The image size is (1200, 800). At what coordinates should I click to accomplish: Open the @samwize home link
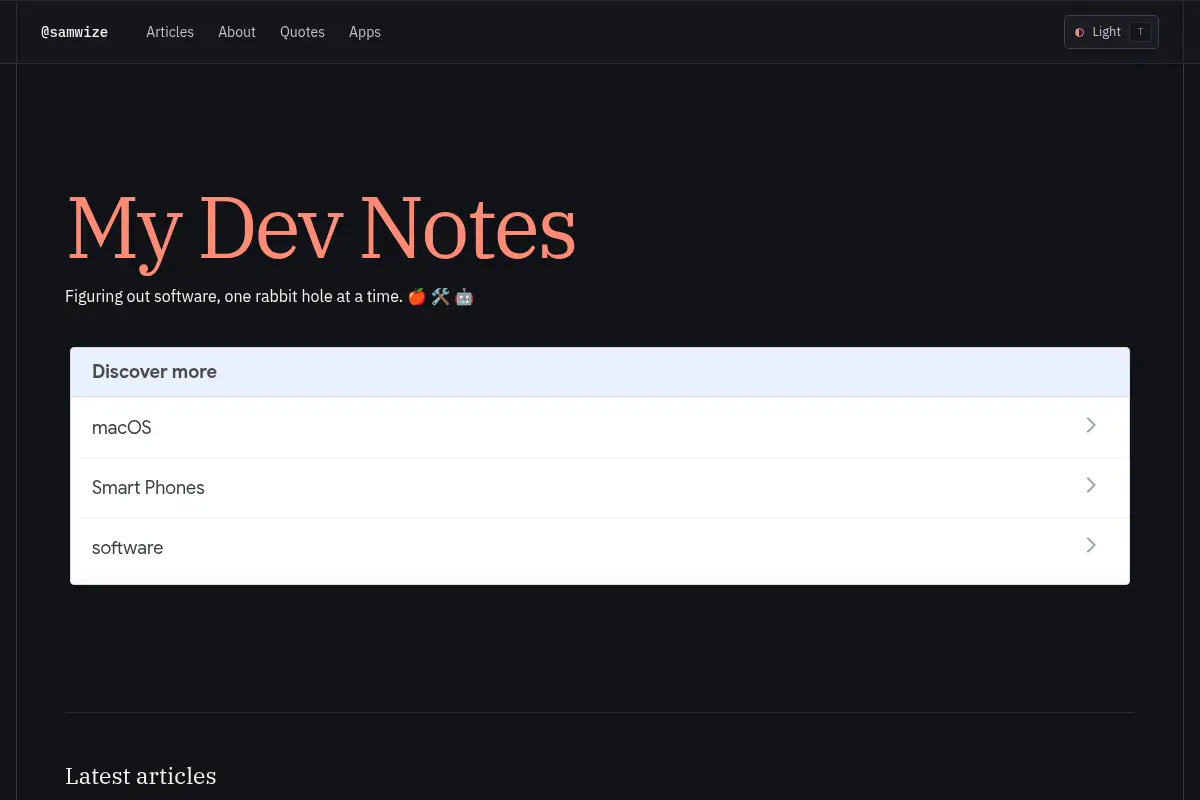point(74,32)
